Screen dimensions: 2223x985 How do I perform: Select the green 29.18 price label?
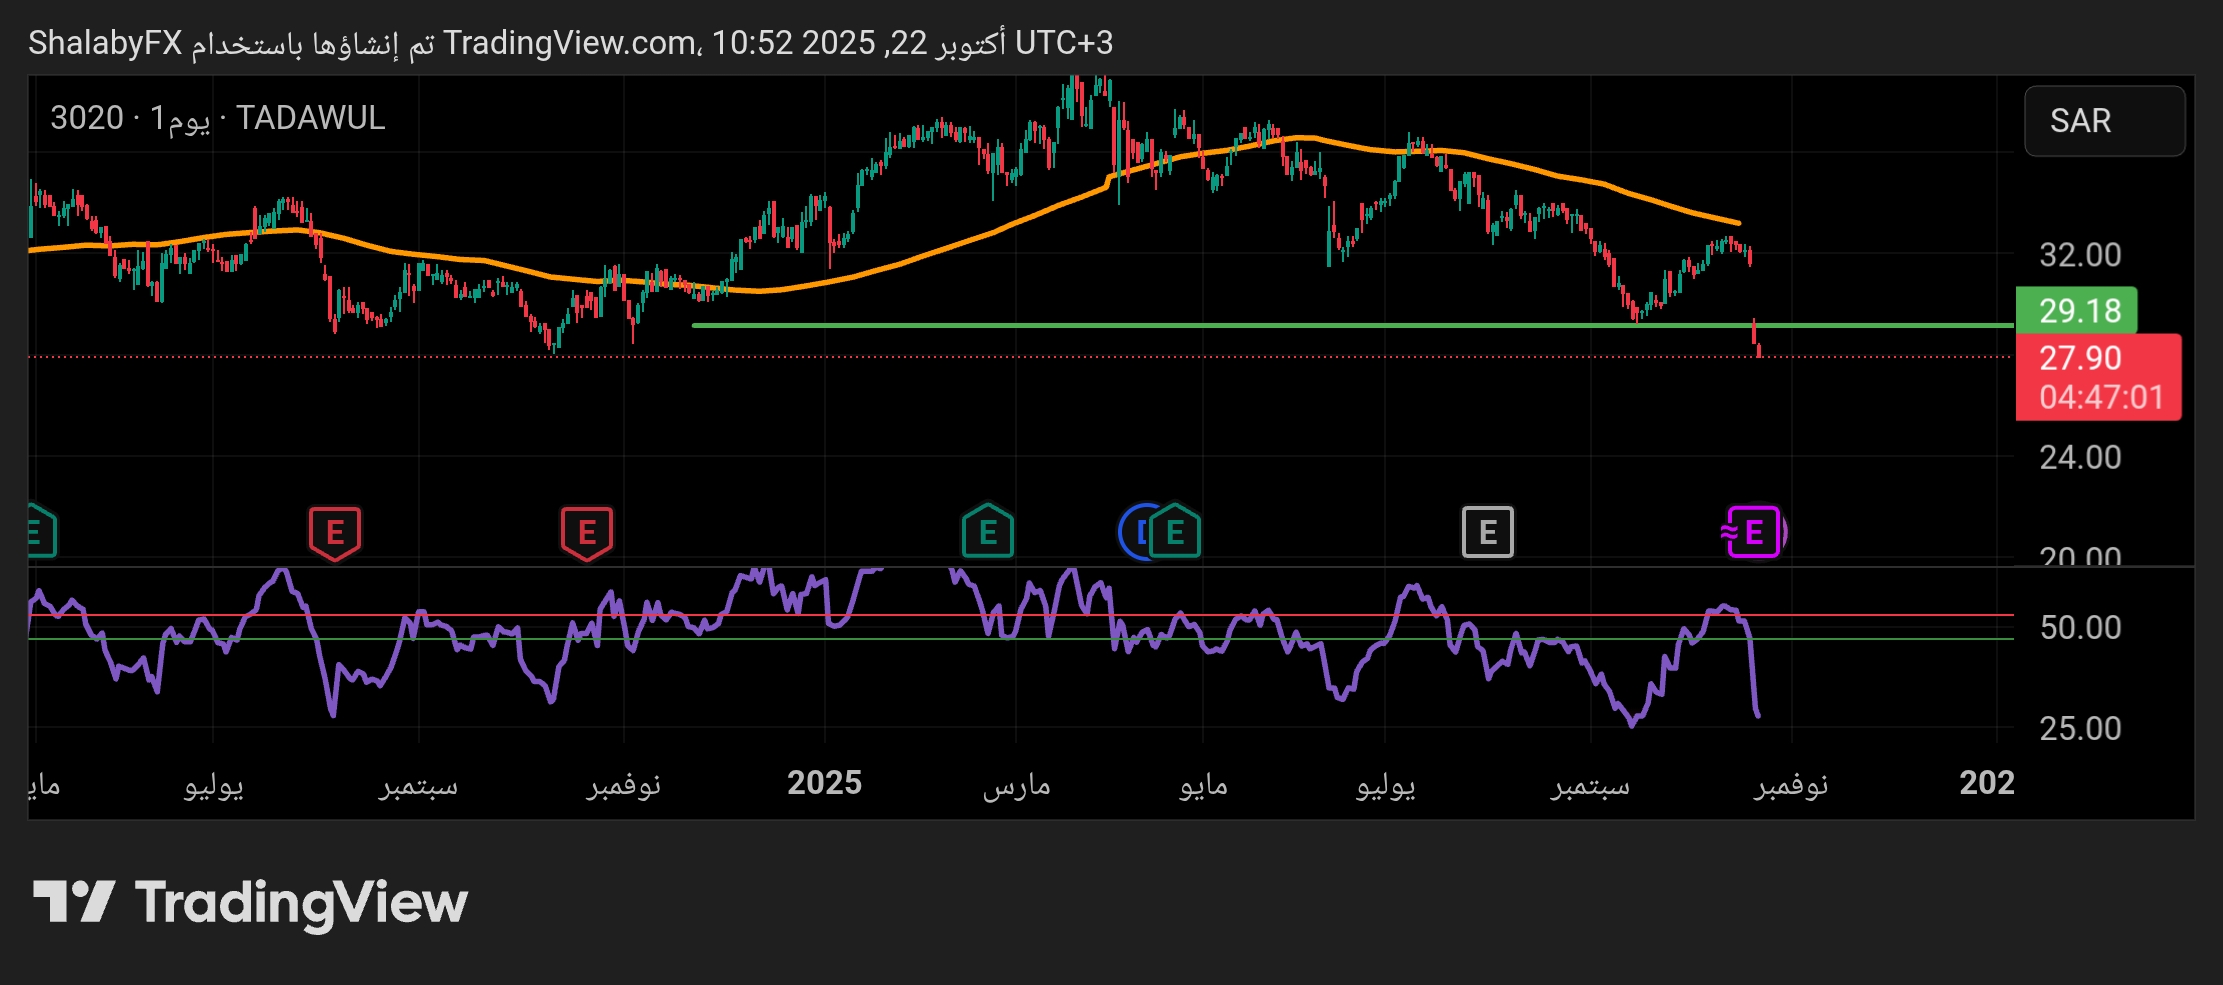2077,311
